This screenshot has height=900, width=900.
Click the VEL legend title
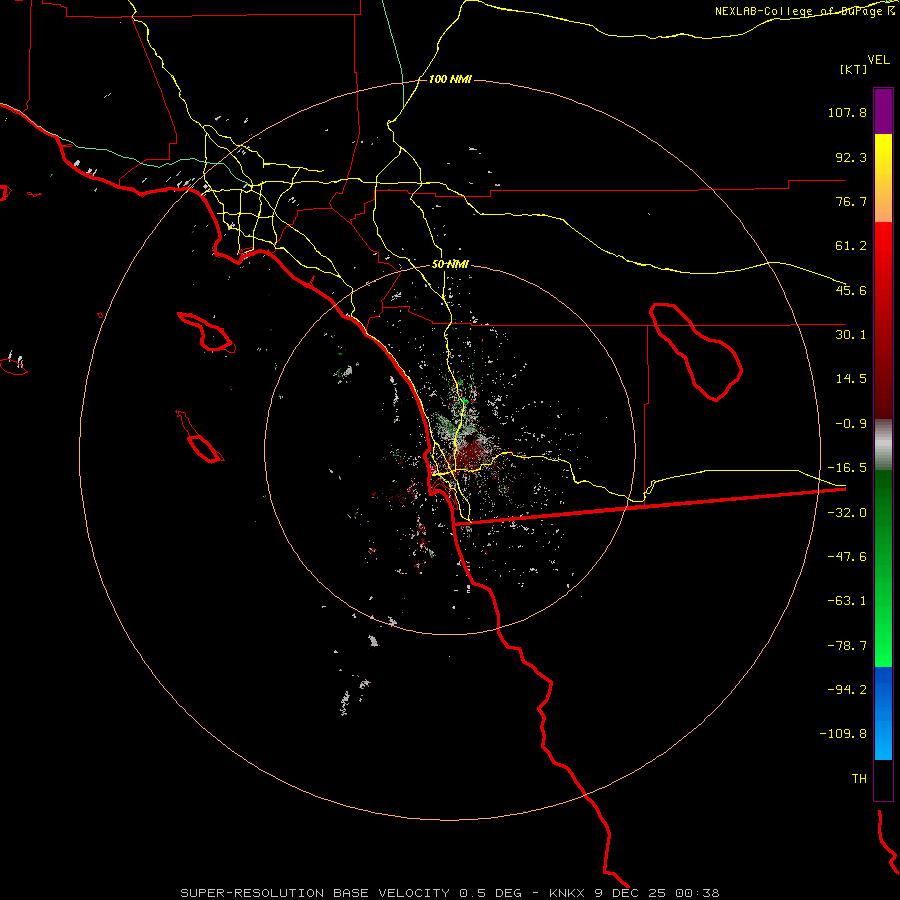click(x=878, y=60)
